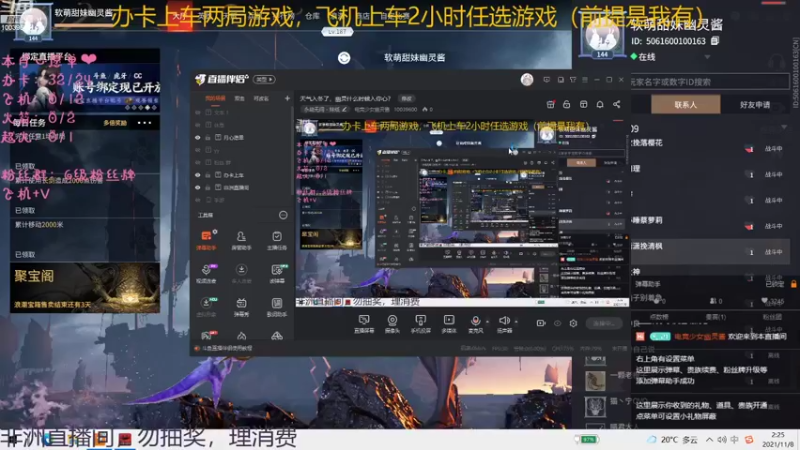Open the funnel icon in 直播伴侣 title bar
800x450 pixels.
click(573, 80)
